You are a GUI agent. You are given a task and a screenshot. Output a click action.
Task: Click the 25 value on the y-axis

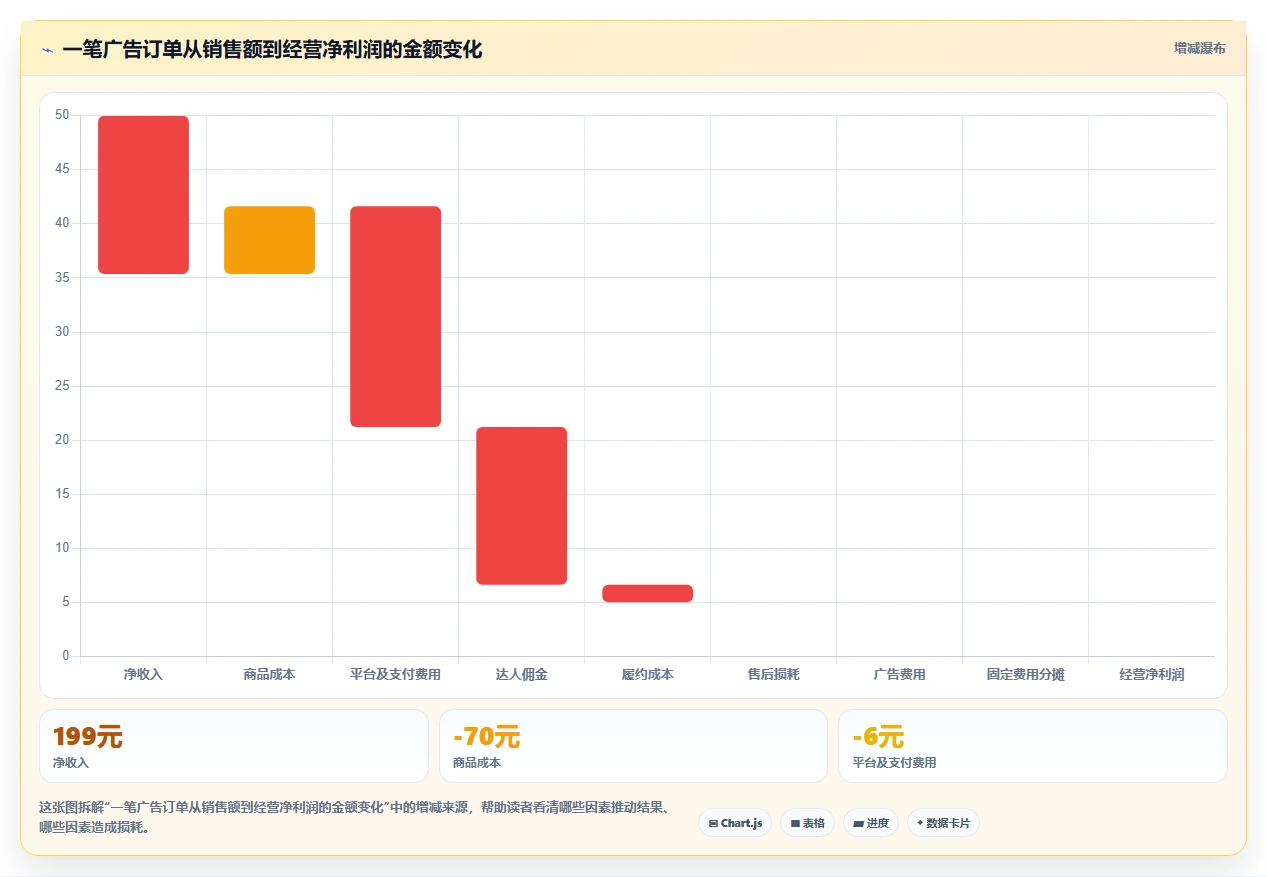(62, 386)
